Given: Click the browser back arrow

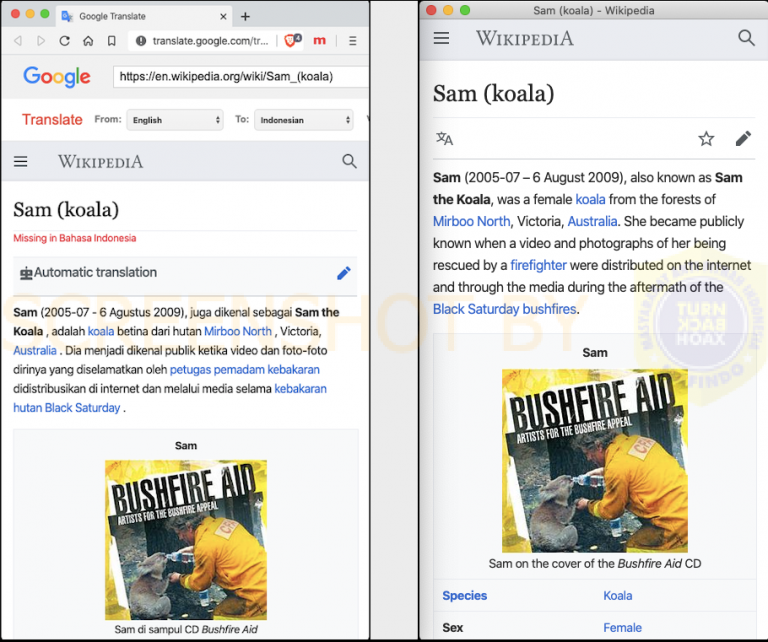Looking at the screenshot, I should point(18,41).
